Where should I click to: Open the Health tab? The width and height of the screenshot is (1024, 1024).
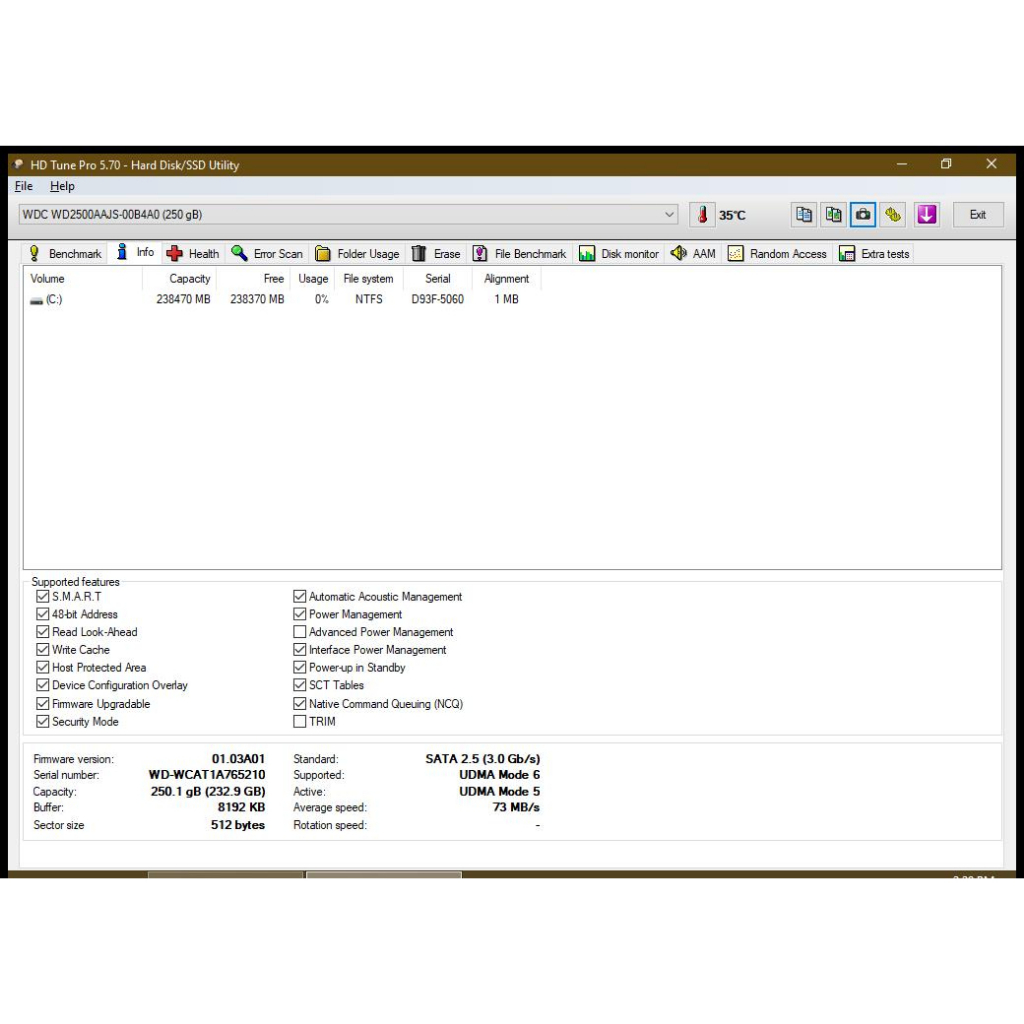point(193,254)
